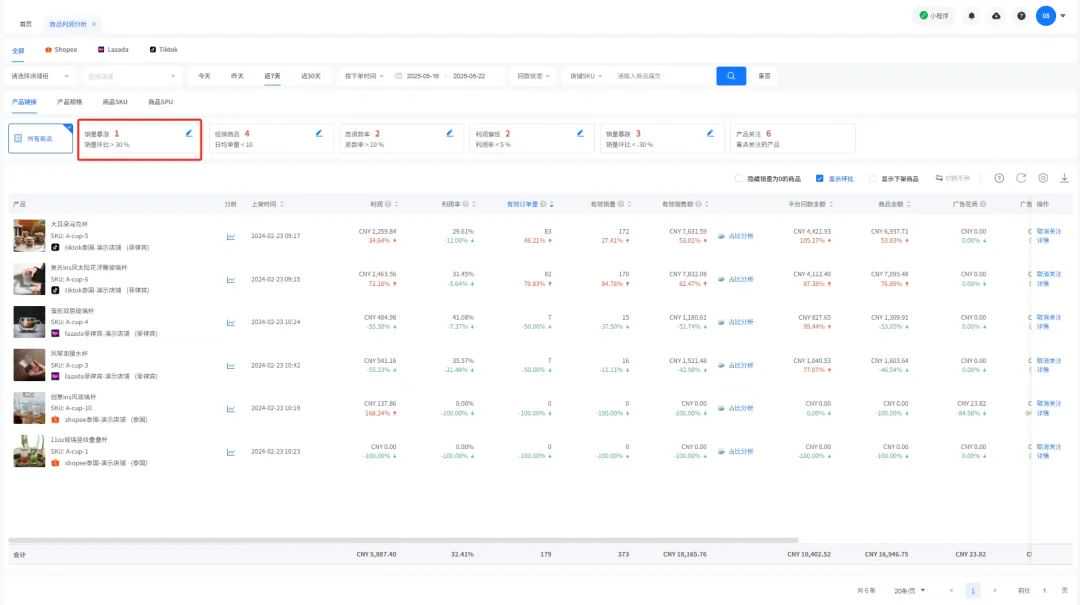Expand the '请选择店铺组' store group dropdown
1080x605 pixels.
tap(40, 76)
